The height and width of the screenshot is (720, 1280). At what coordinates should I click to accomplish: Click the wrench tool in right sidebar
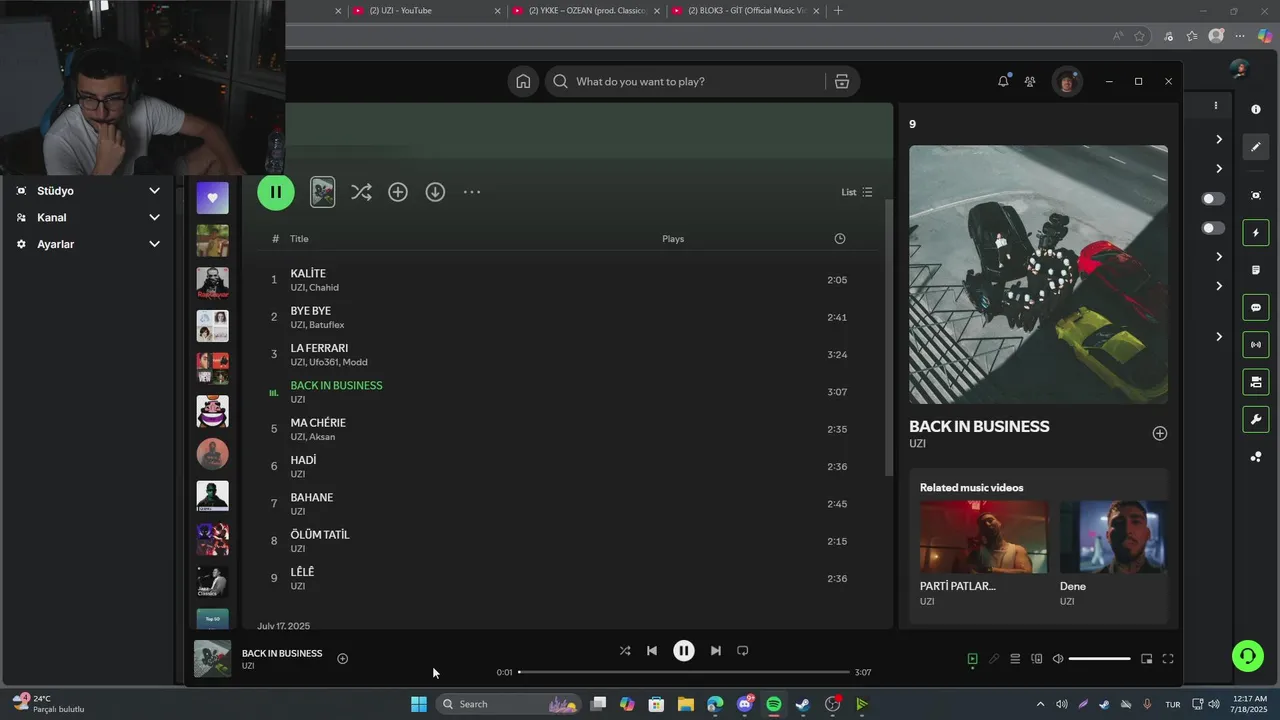point(1256,419)
